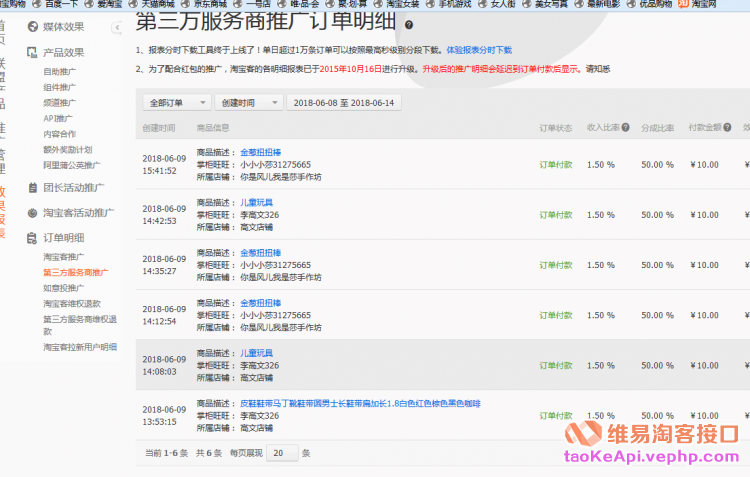
Task: Click the globe icon of 百度一下 bookmark
Action: (37, 4)
